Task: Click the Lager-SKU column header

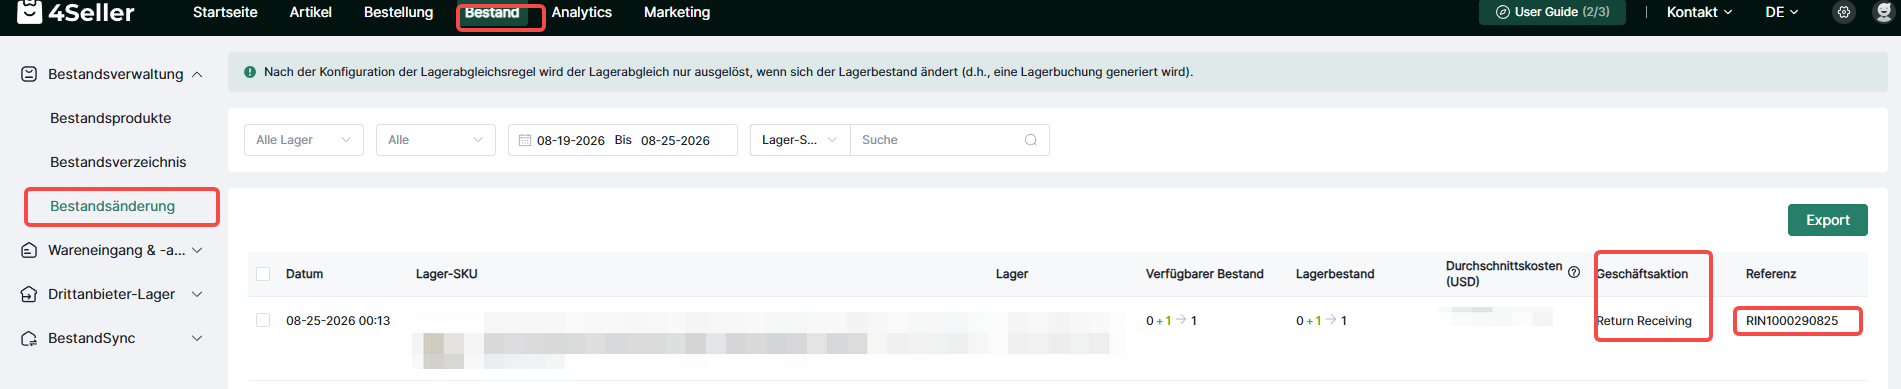Action: (447, 274)
